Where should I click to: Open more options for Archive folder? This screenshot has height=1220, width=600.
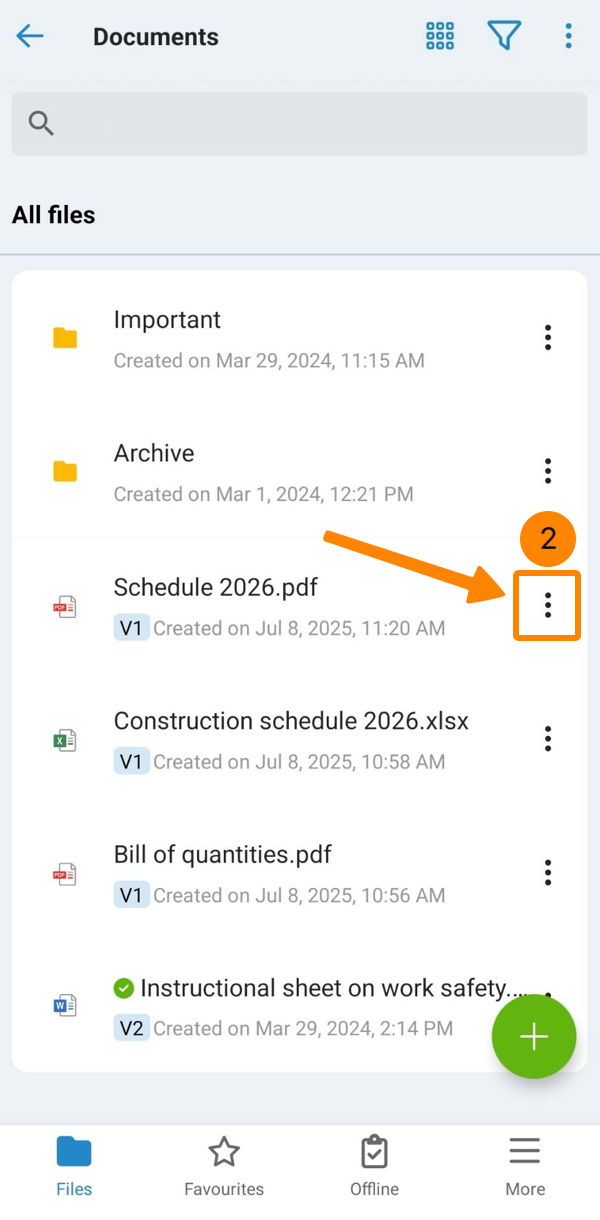[548, 471]
